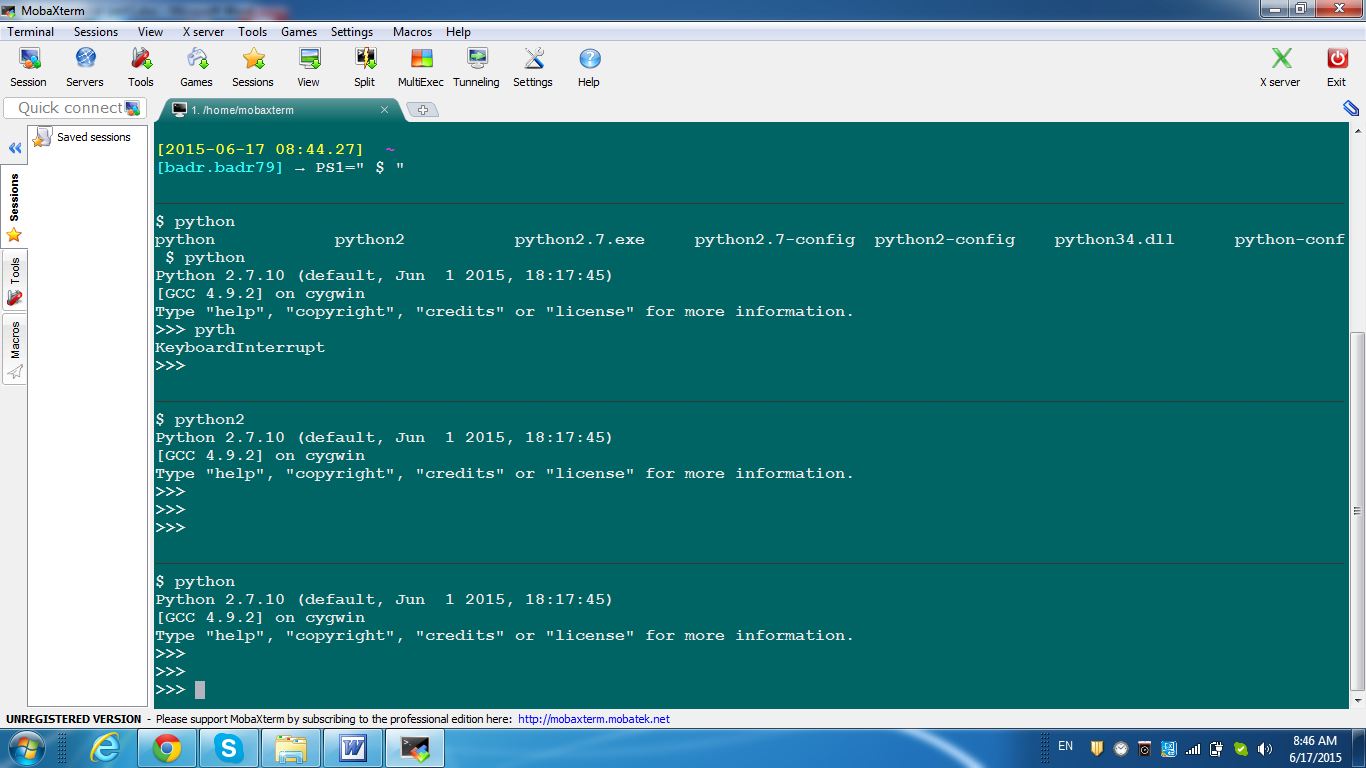Open the X server menu
Viewport: 1366px width, 768px height.
(x=203, y=32)
